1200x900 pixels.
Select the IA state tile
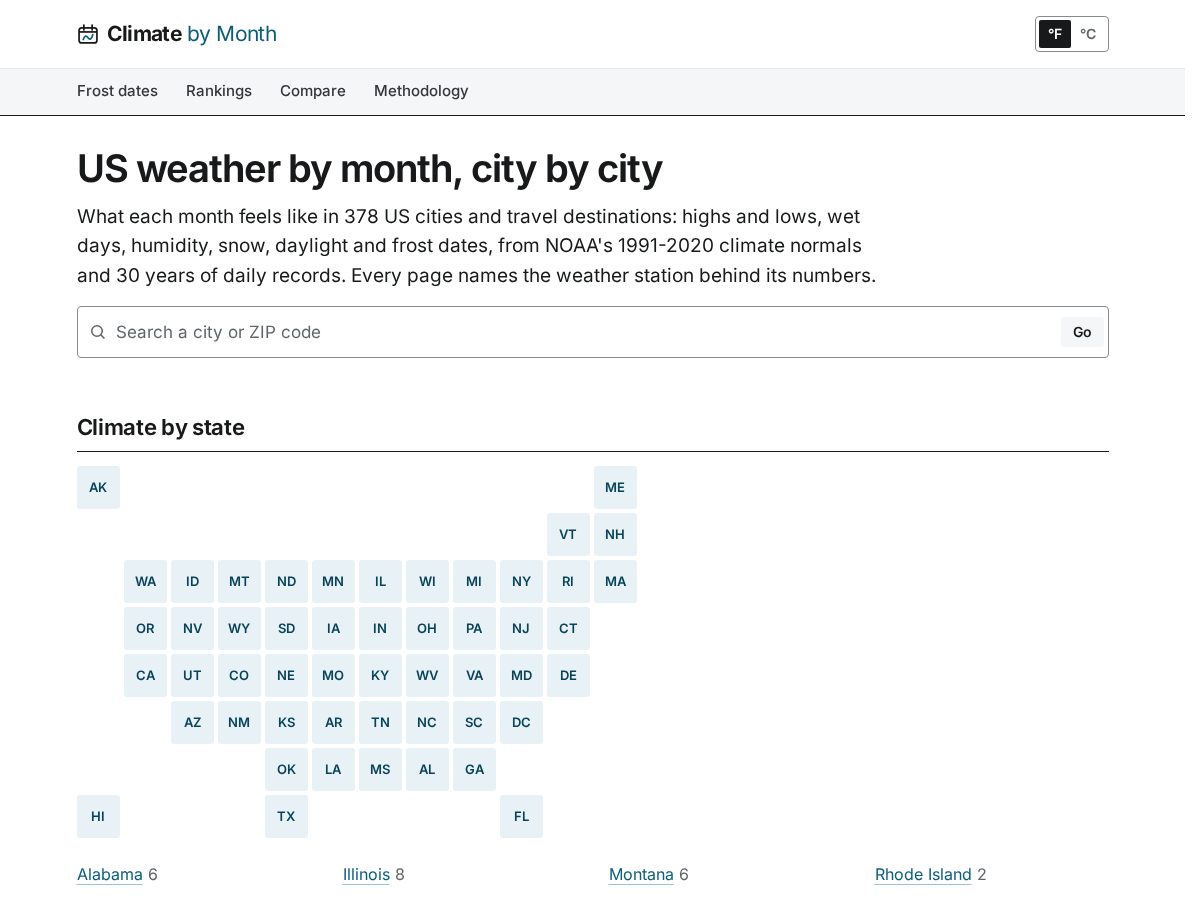pos(333,629)
